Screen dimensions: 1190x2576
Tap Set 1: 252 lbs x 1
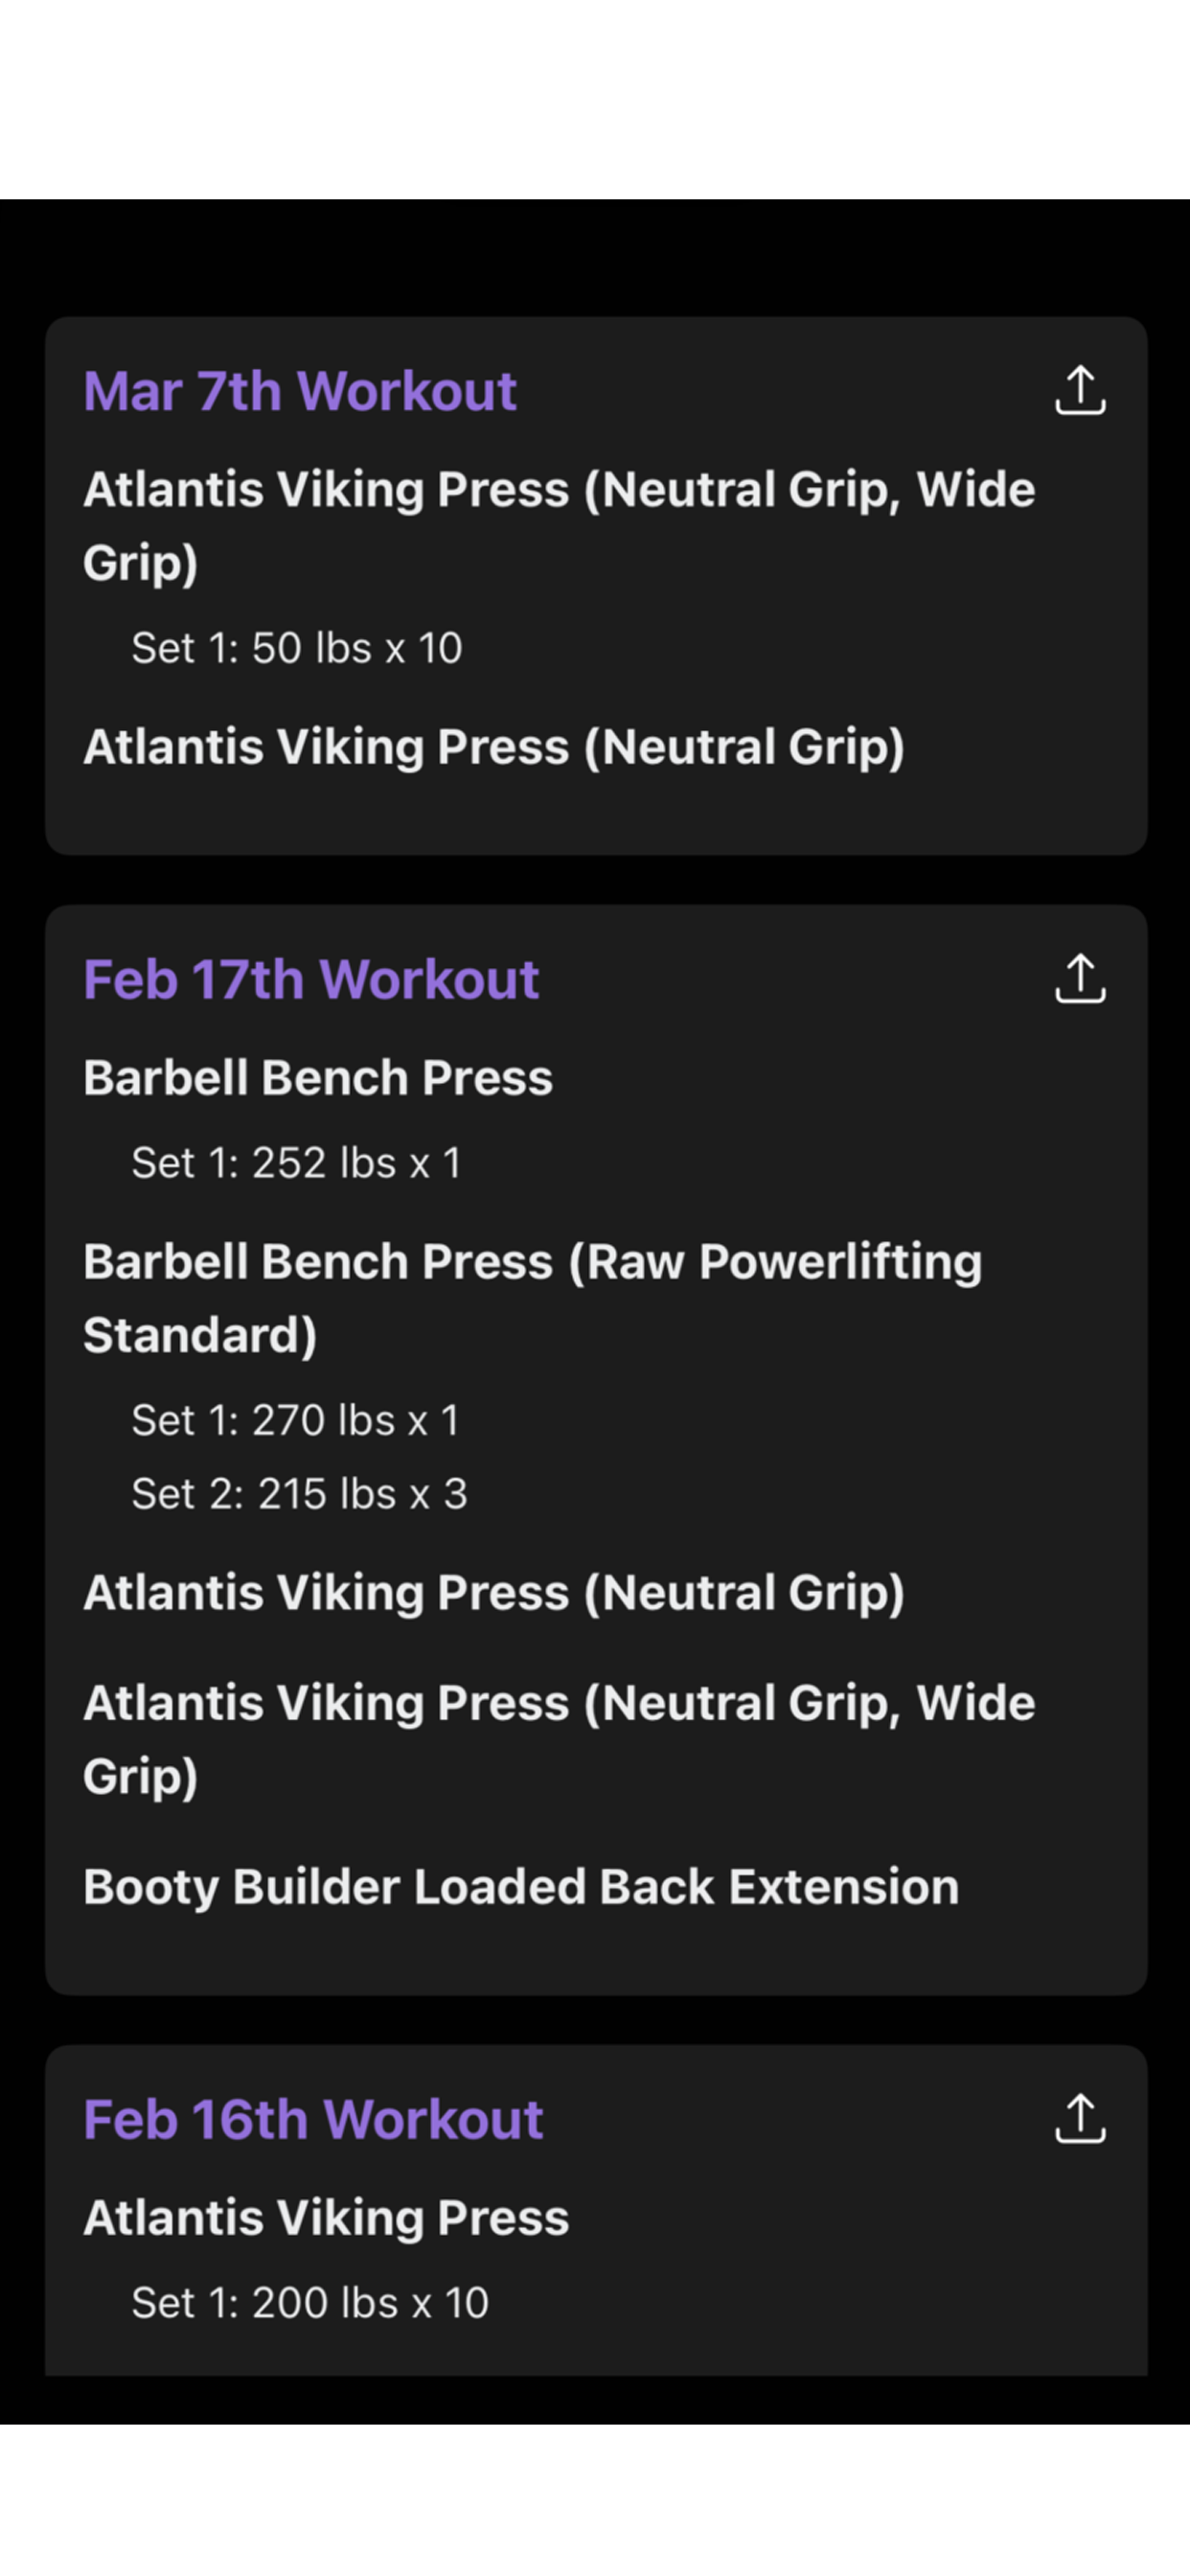(x=296, y=1162)
